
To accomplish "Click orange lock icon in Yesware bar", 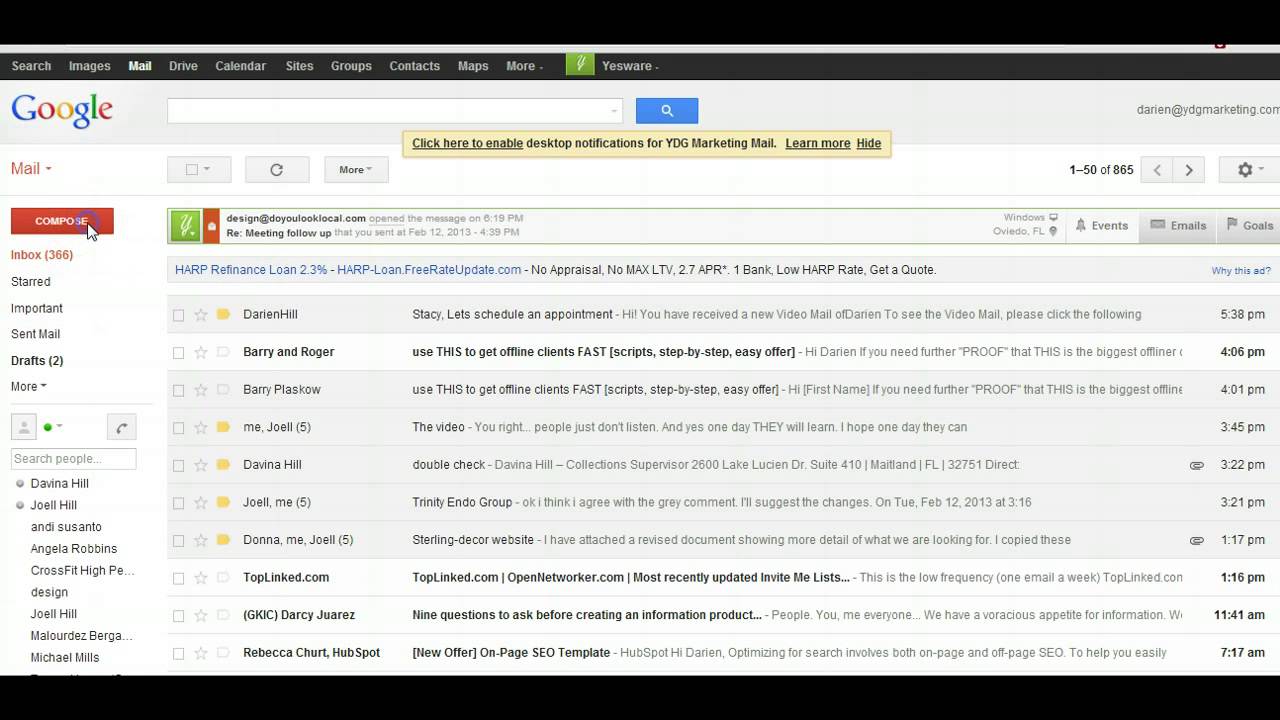I will point(211,226).
